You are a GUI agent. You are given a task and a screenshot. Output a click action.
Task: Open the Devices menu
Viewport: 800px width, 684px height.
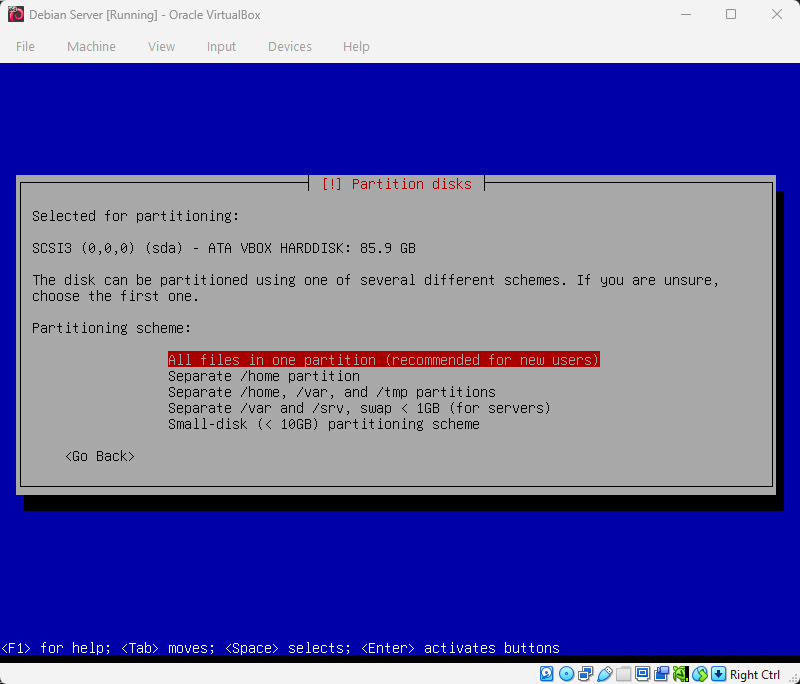(x=289, y=46)
